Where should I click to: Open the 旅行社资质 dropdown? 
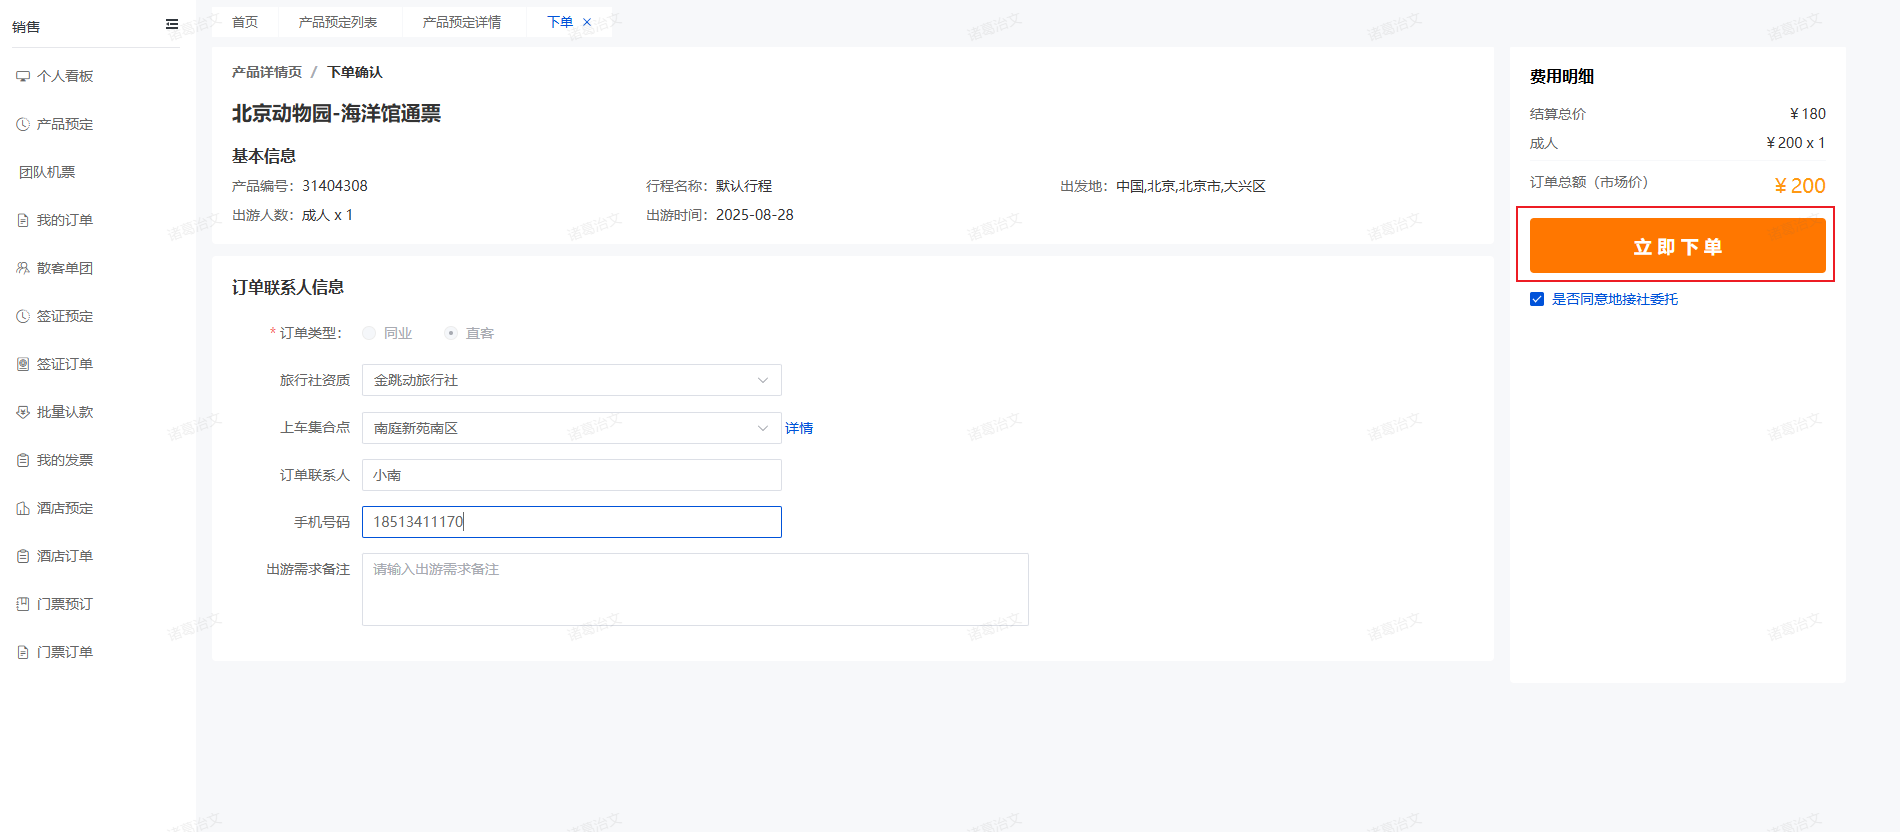[x=571, y=380]
